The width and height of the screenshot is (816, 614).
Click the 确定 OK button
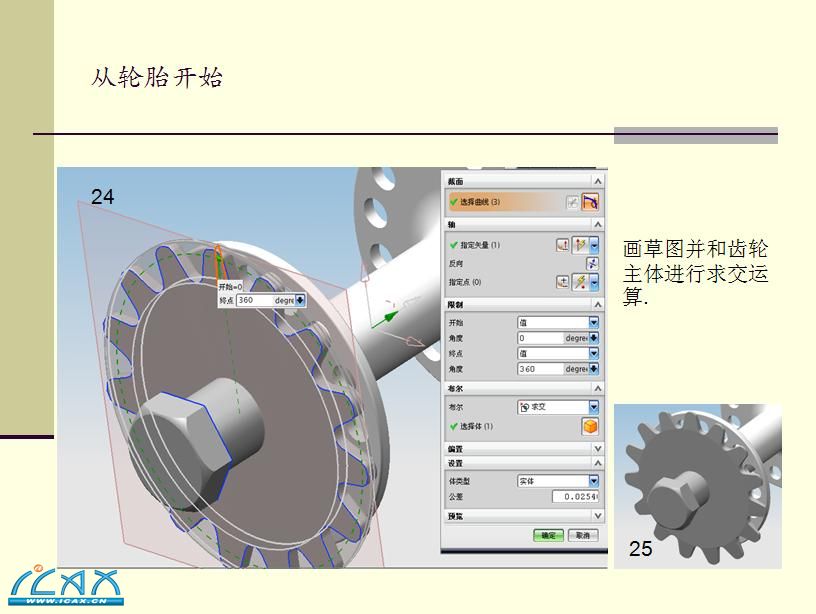[x=549, y=535]
